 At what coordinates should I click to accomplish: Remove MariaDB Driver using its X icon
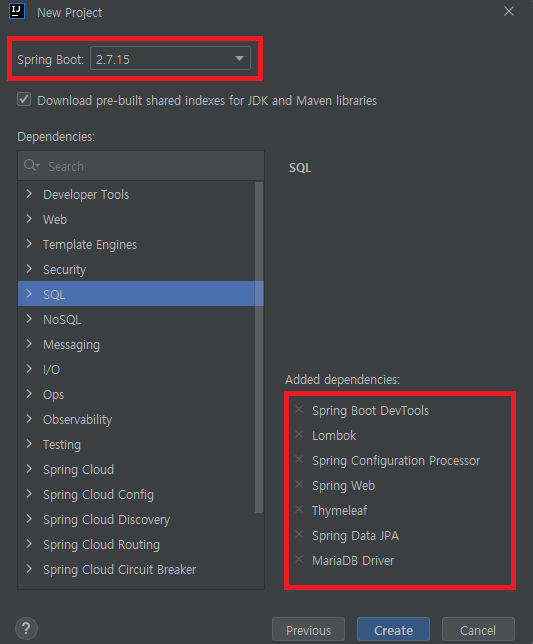pos(299,559)
